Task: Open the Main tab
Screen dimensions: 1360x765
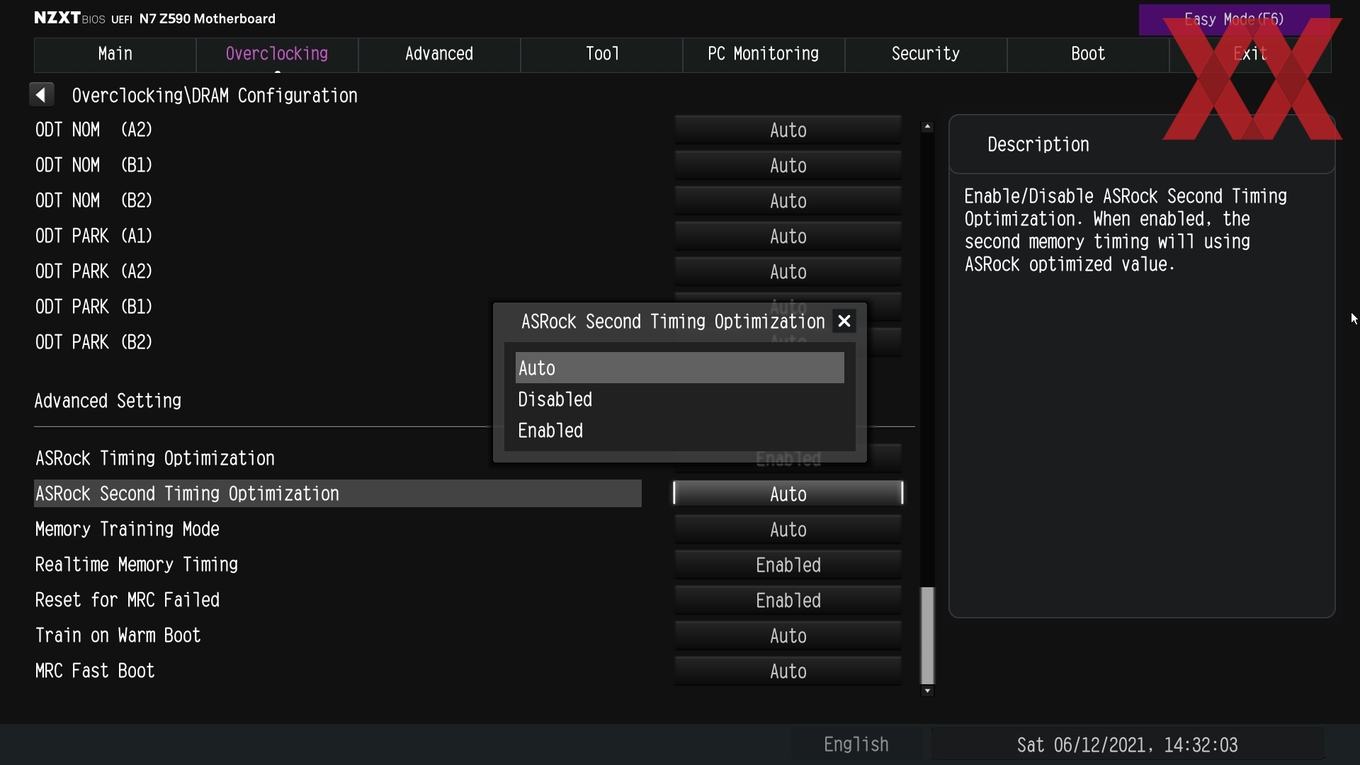Action: (x=115, y=54)
